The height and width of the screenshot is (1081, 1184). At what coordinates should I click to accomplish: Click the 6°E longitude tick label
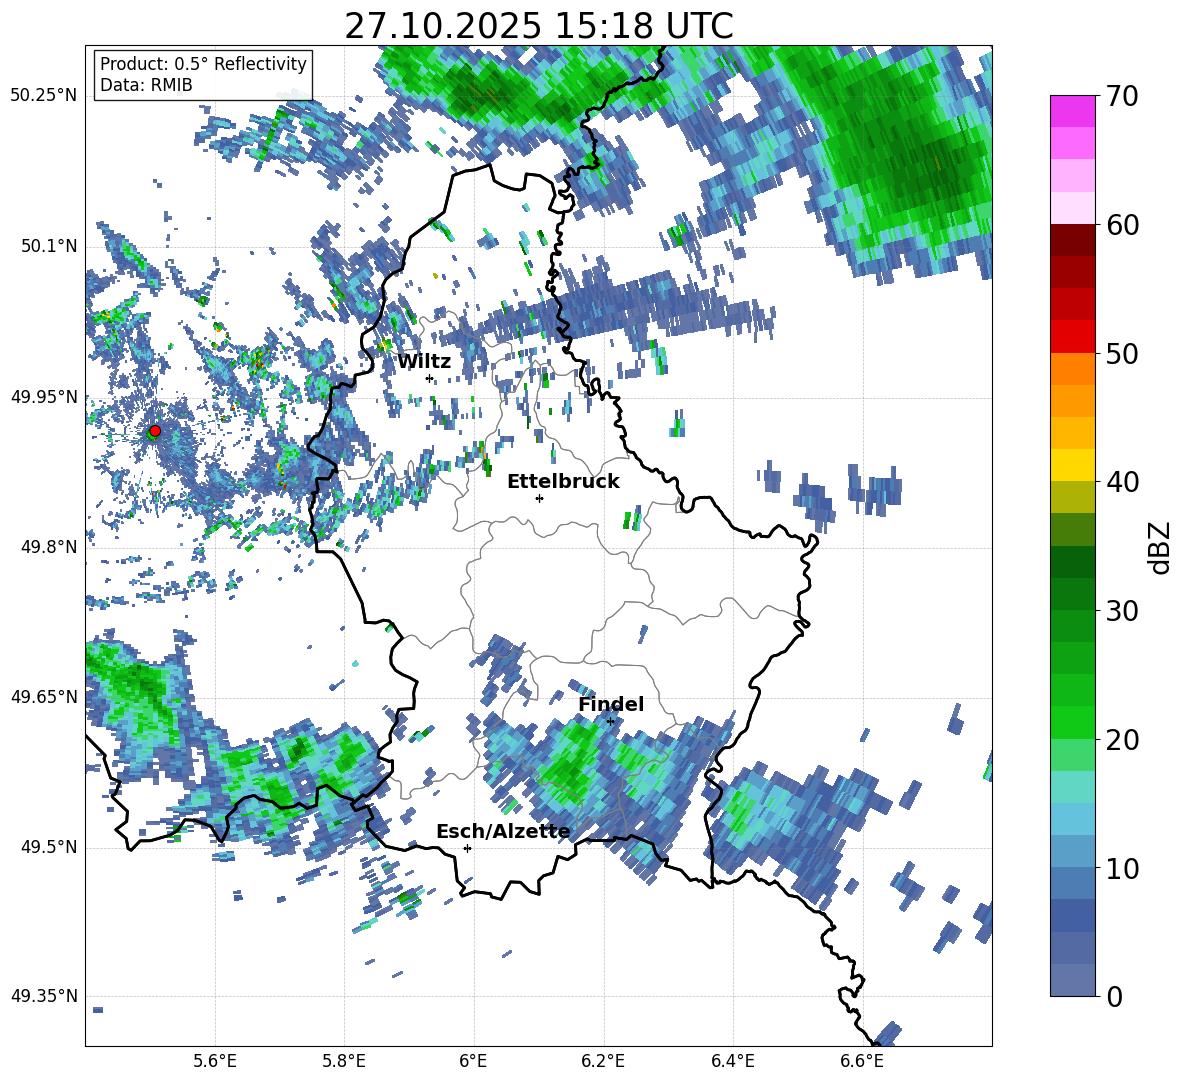tap(473, 1061)
